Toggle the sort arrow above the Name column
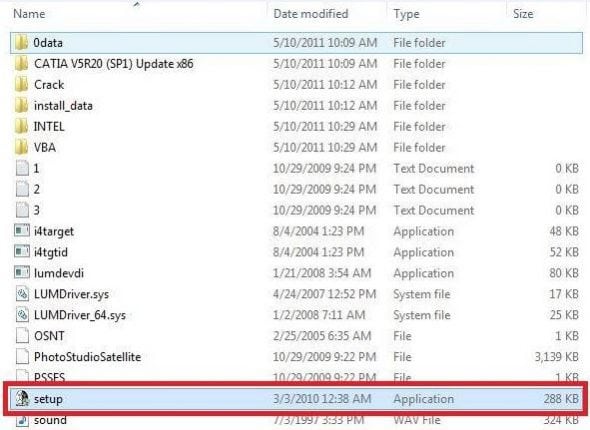Image resolution: width=590 pixels, height=430 pixels. (x=137, y=5)
